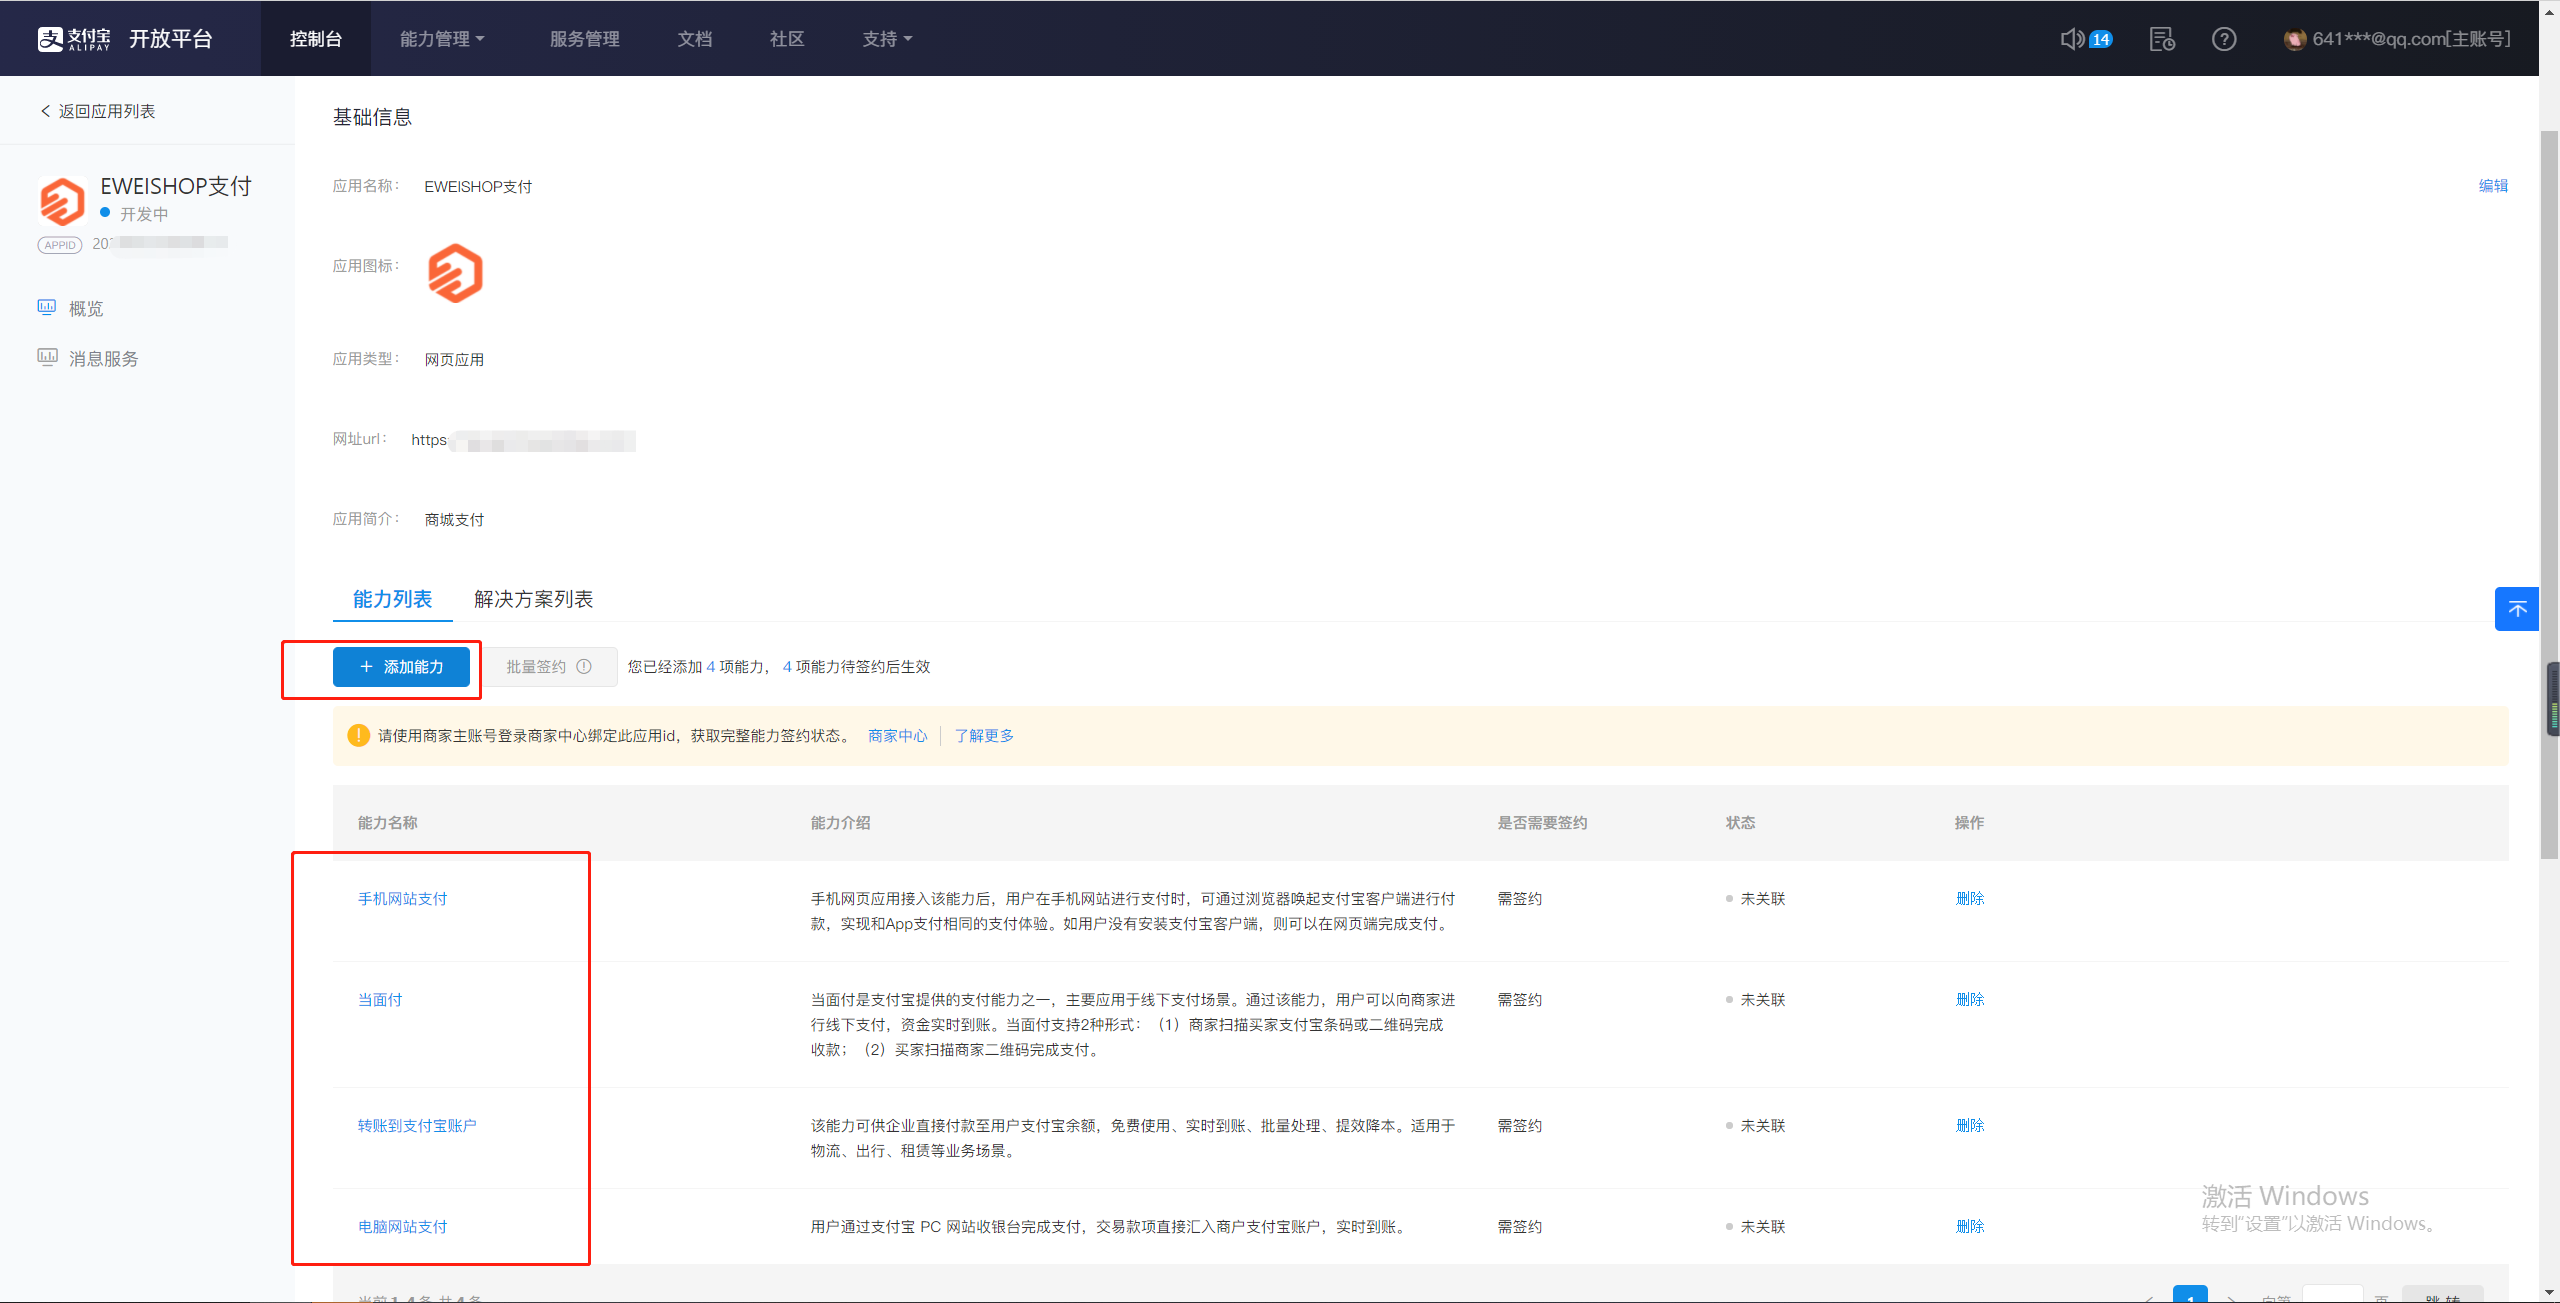Viewport: 2560px width, 1303px height.
Task: Click the user avatar icon
Action: [2295, 39]
